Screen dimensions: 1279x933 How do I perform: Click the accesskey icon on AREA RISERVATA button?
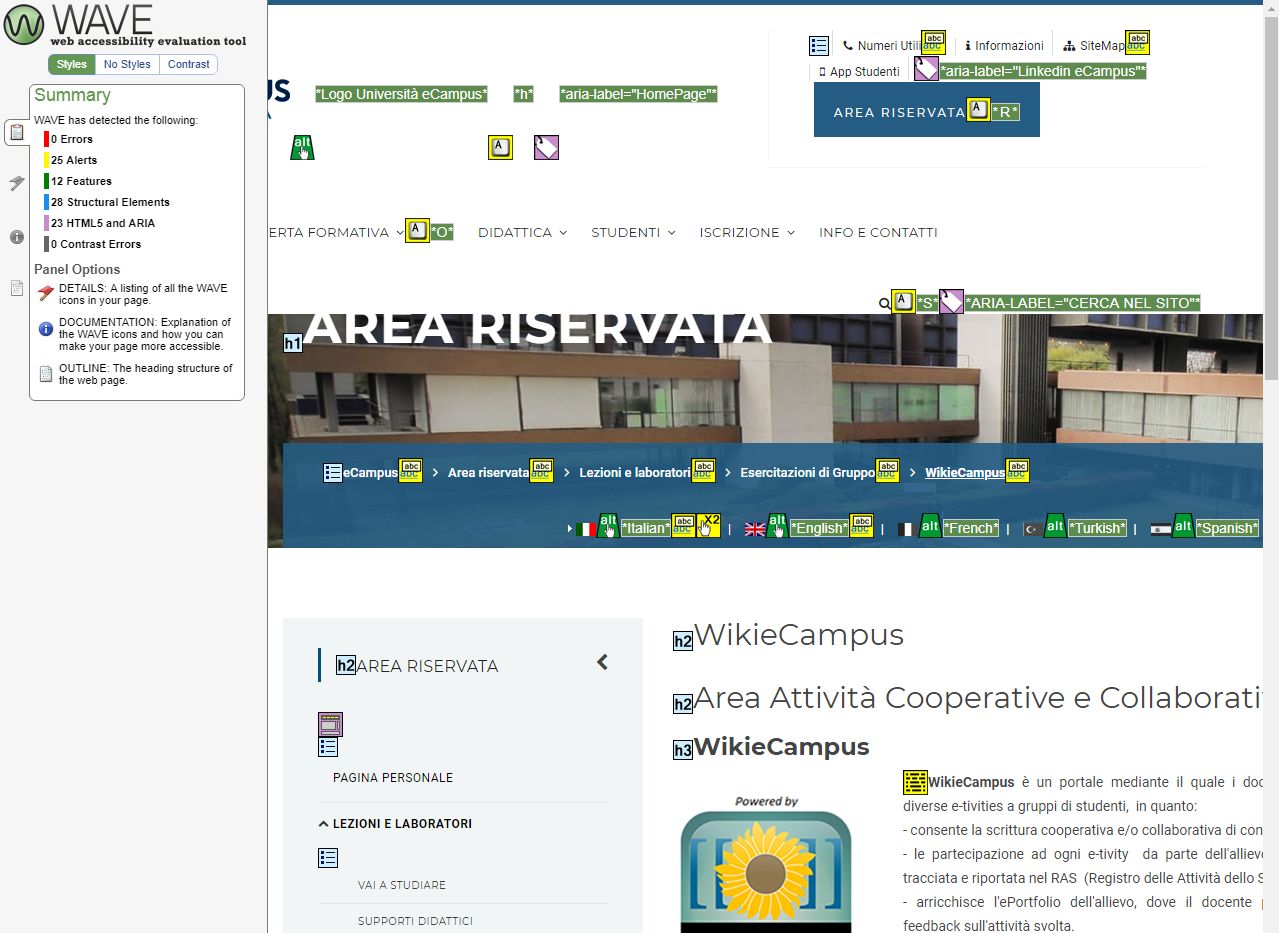pos(979,110)
